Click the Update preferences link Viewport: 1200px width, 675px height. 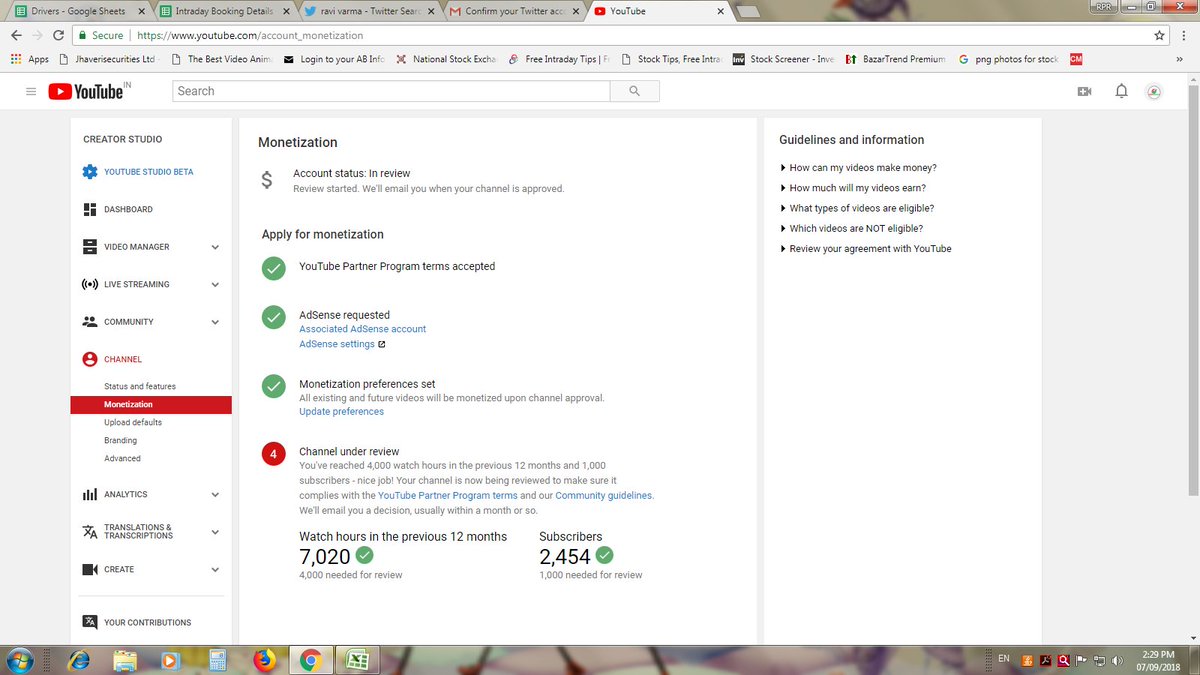[x=341, y=412]
